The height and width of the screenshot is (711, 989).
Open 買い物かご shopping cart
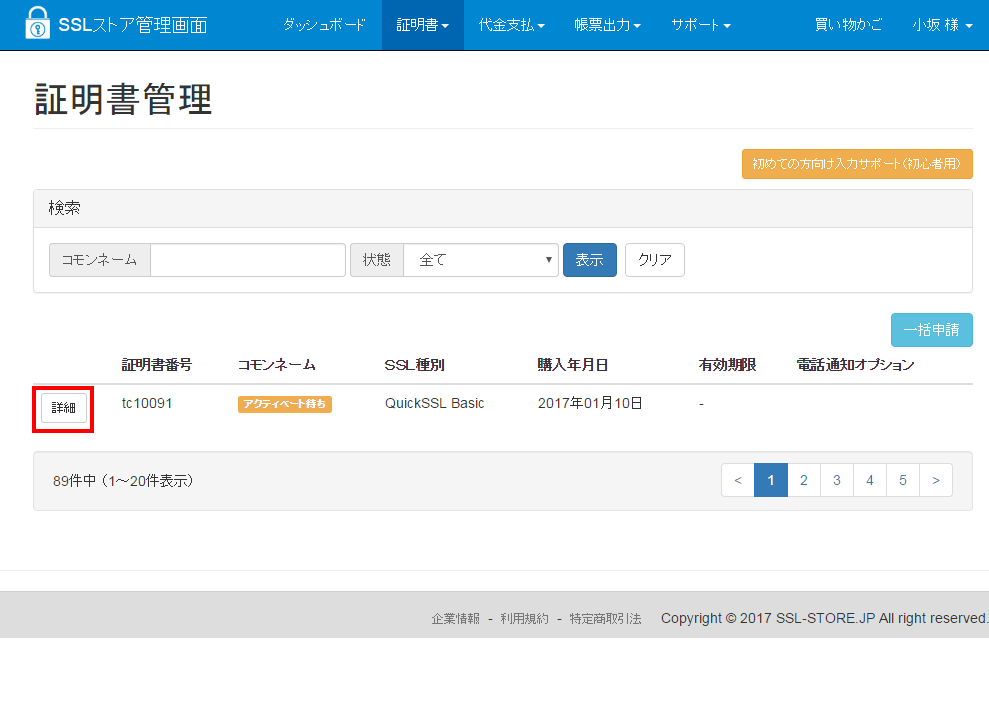pyautogui.click(x=848, y=25)
